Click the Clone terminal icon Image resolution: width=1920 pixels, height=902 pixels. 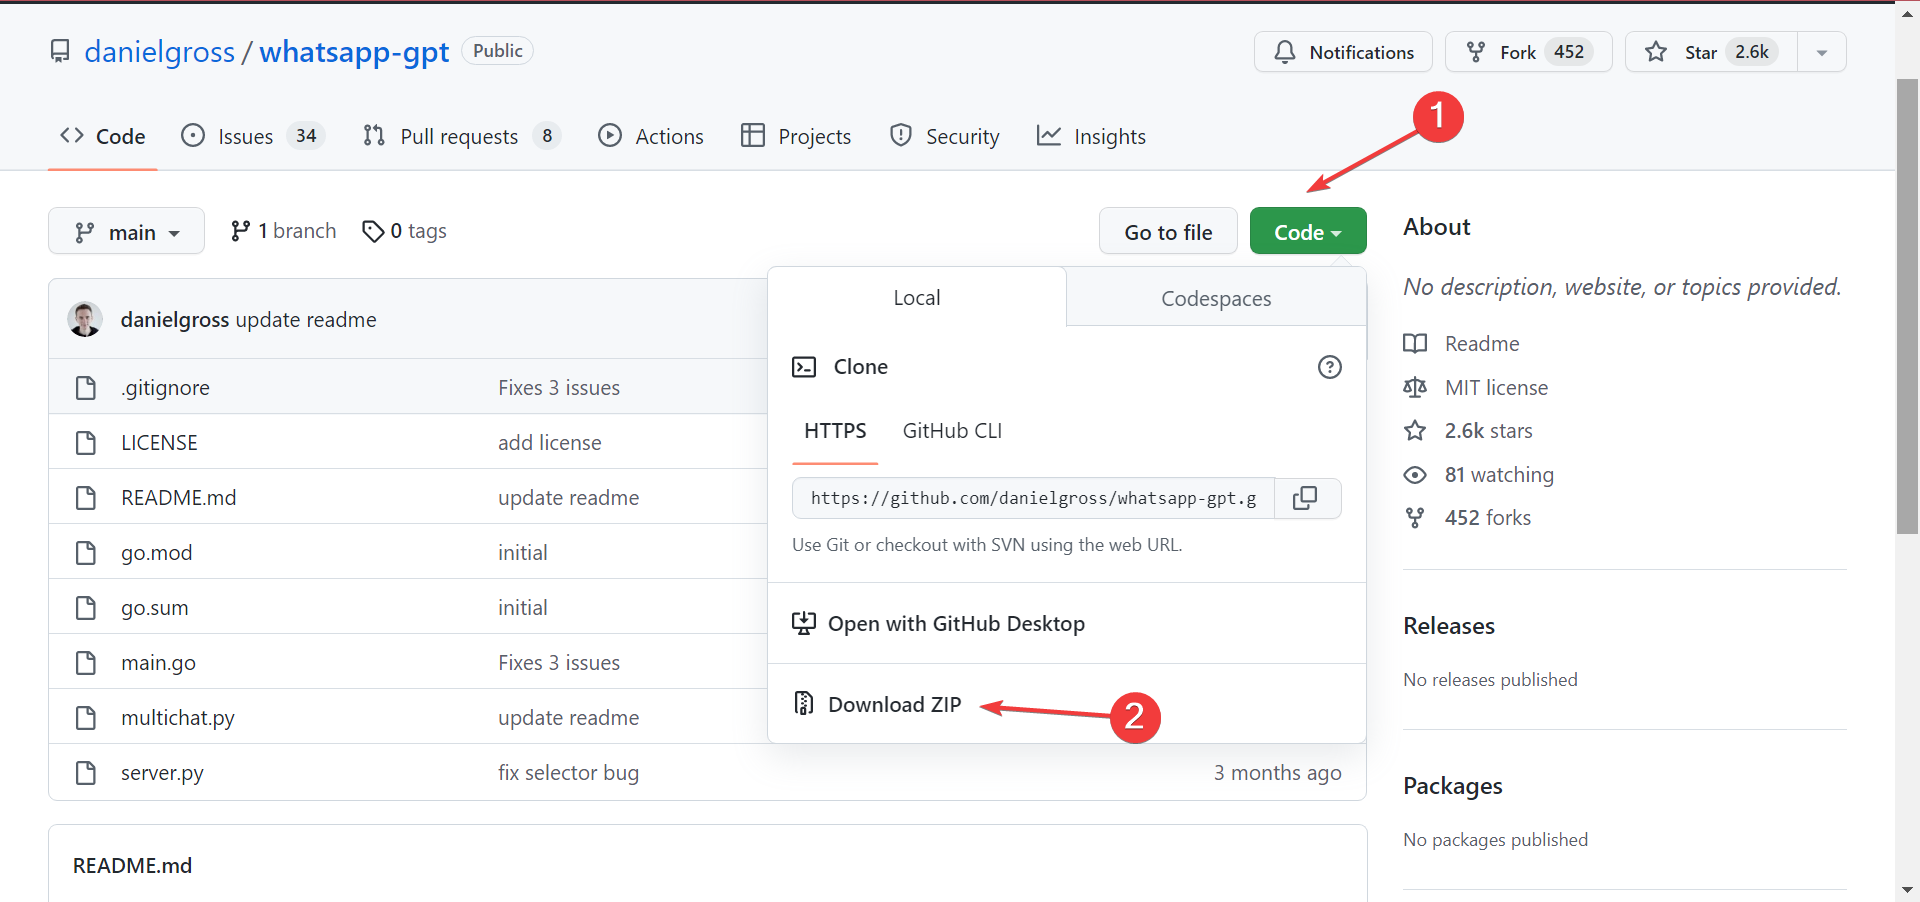[x=804, y=367]
